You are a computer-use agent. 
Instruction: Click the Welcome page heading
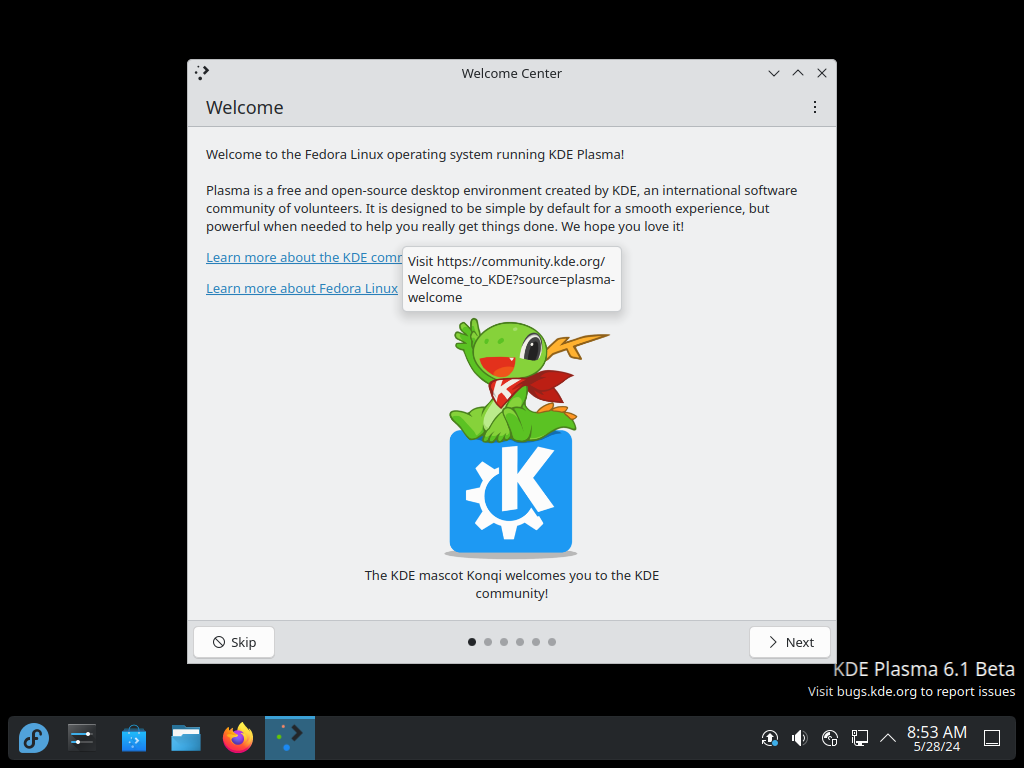pos(244,107)
